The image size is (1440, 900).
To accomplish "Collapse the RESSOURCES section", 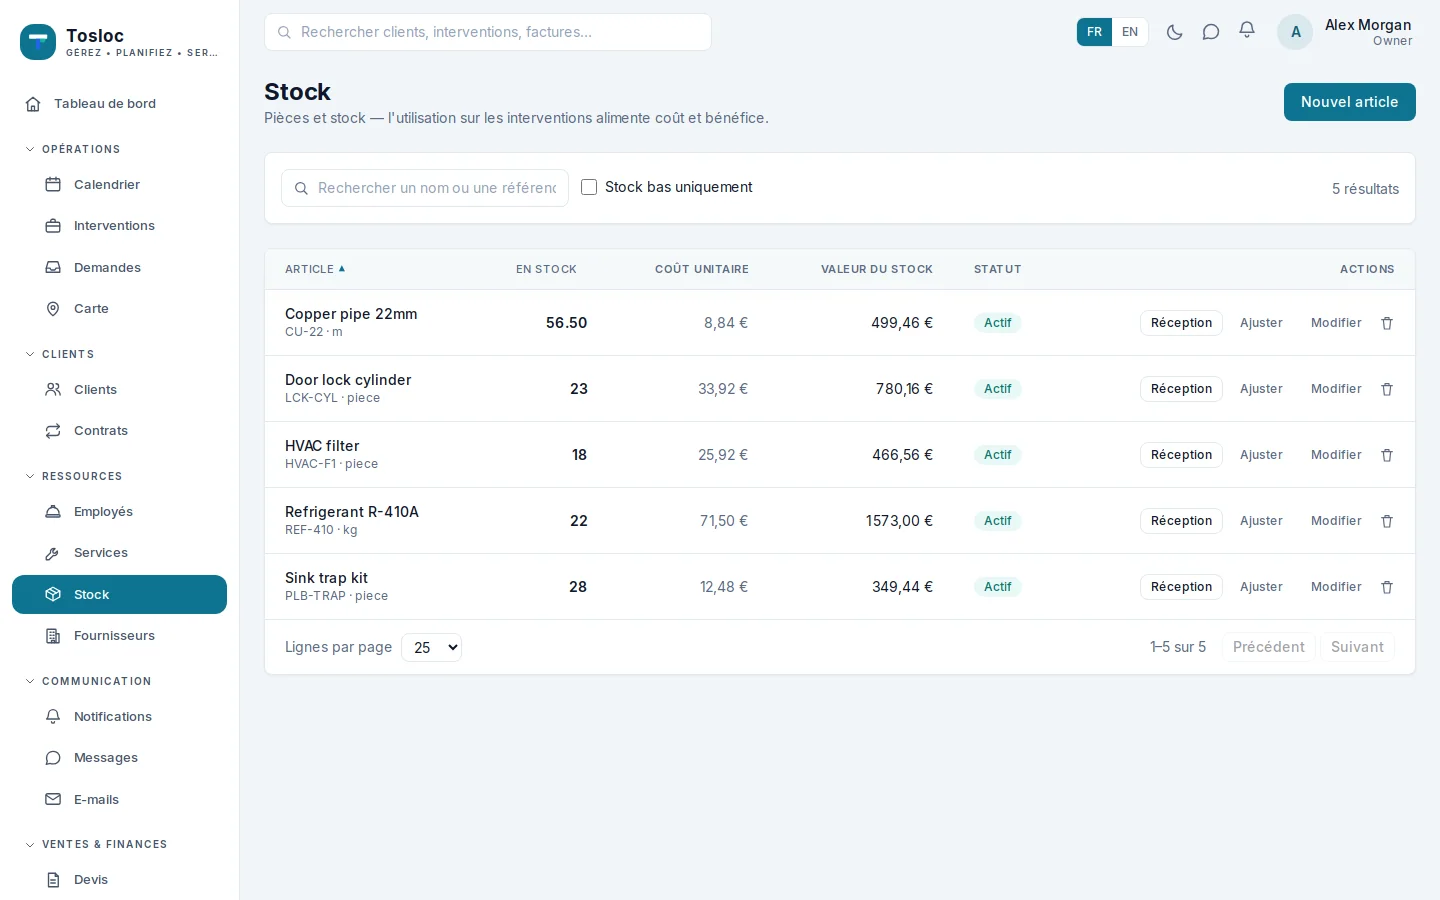I will coord(73,476).
